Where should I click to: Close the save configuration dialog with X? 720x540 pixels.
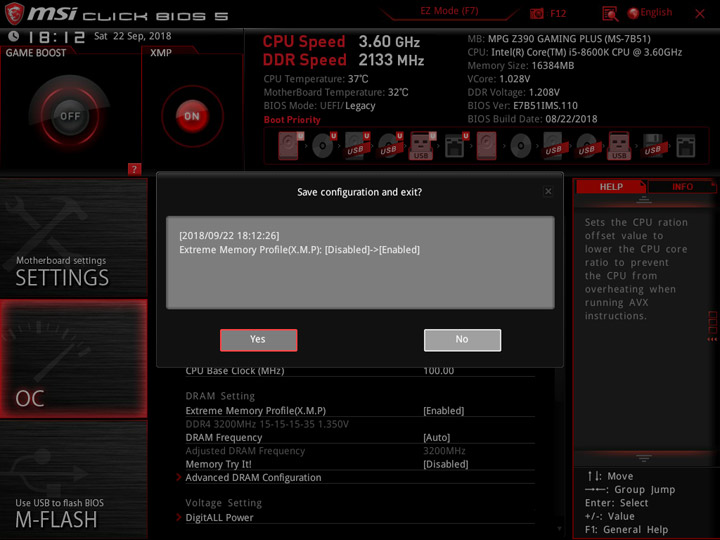click(x=548, y=191)
